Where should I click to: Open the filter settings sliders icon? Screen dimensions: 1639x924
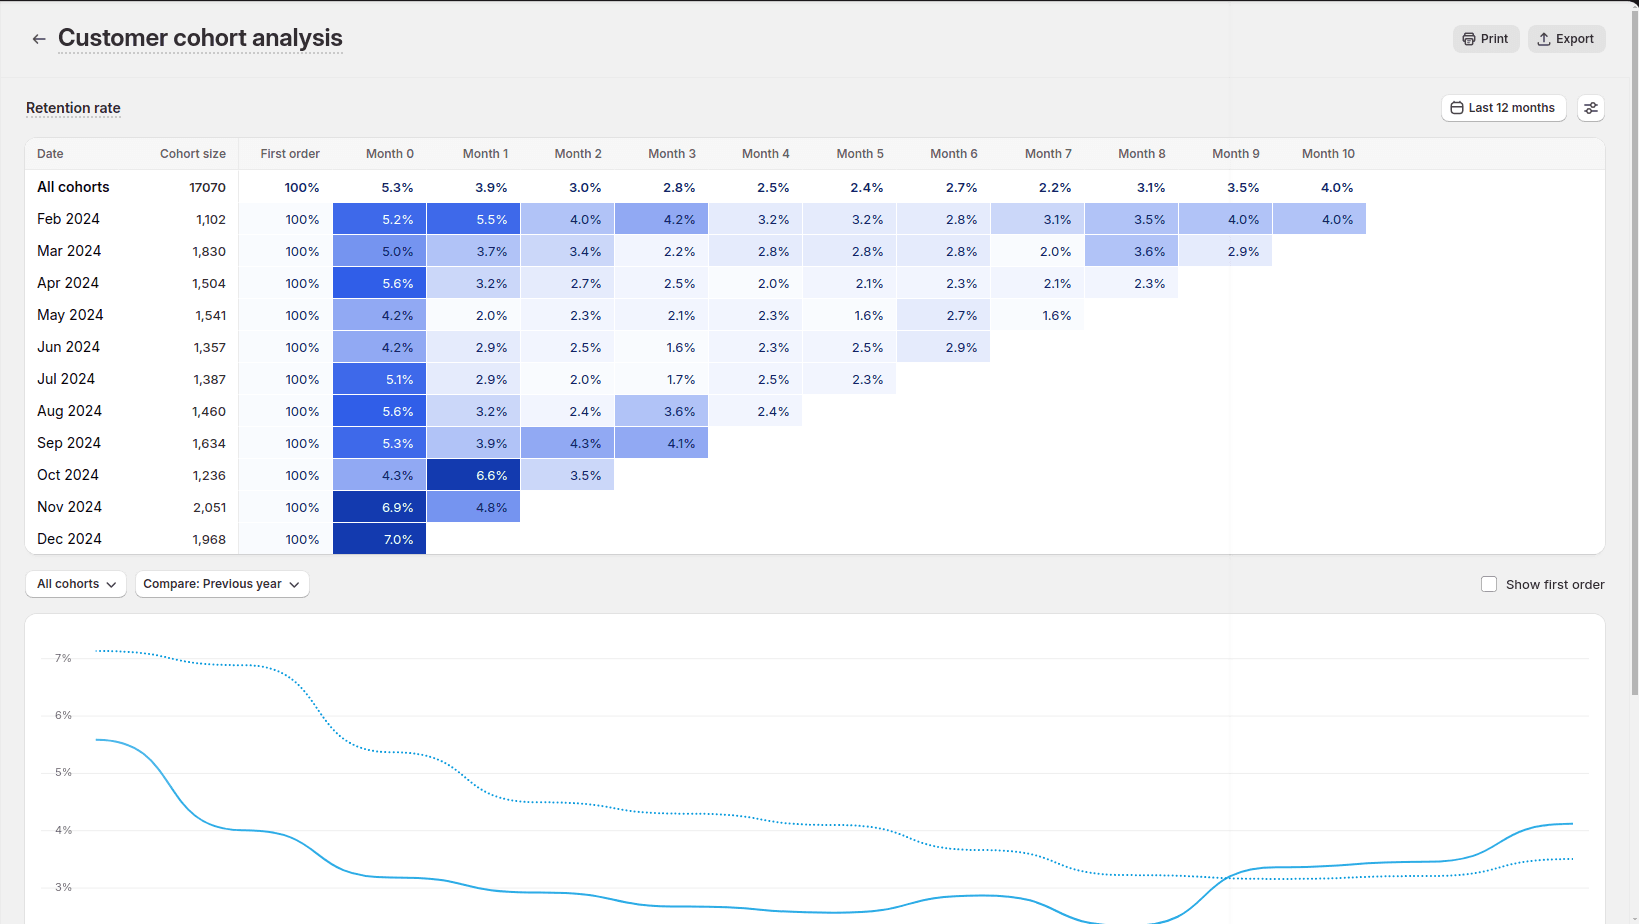[1590, 108]
